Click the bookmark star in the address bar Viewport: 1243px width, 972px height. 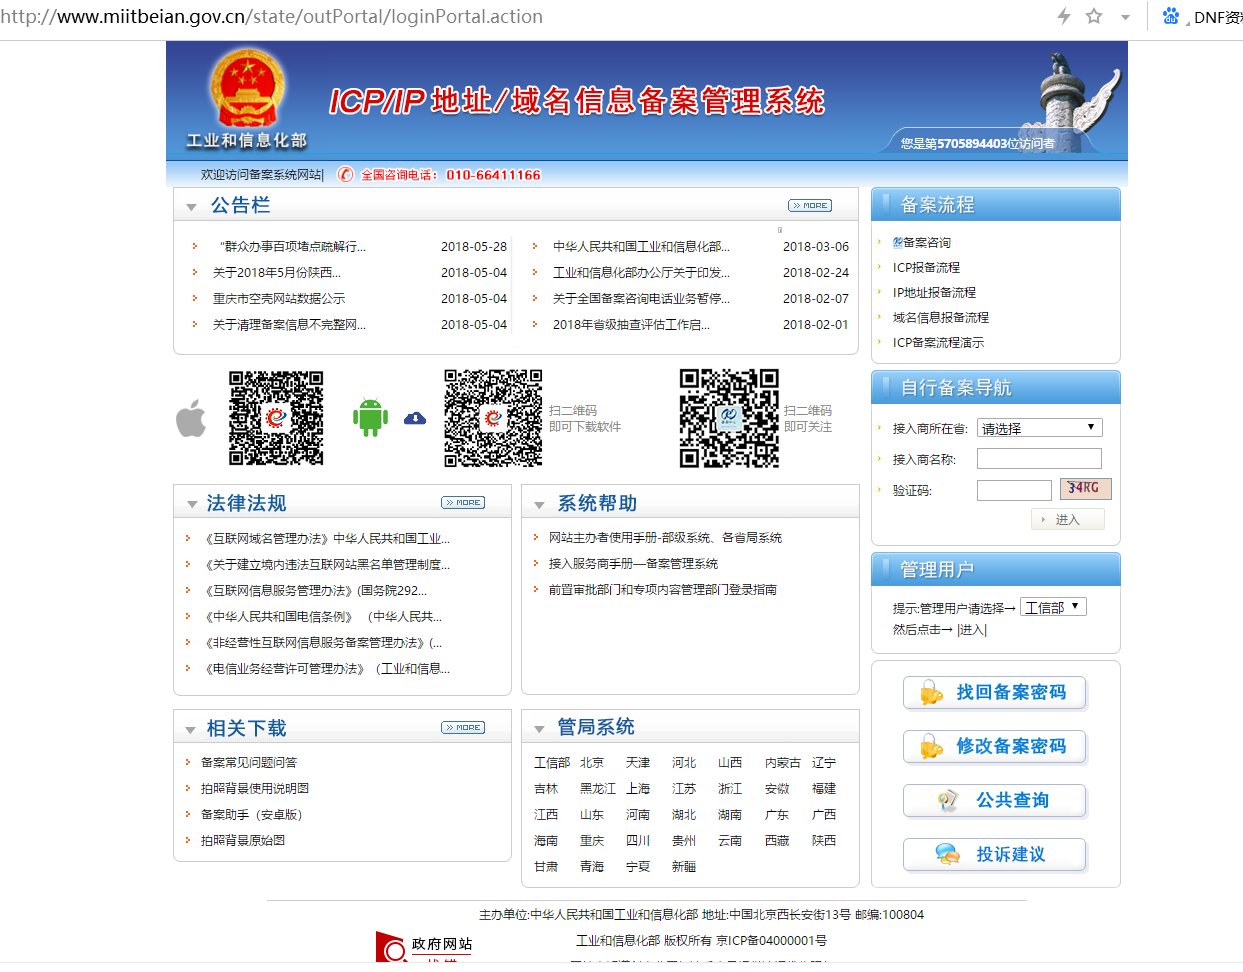[1093, 16]
